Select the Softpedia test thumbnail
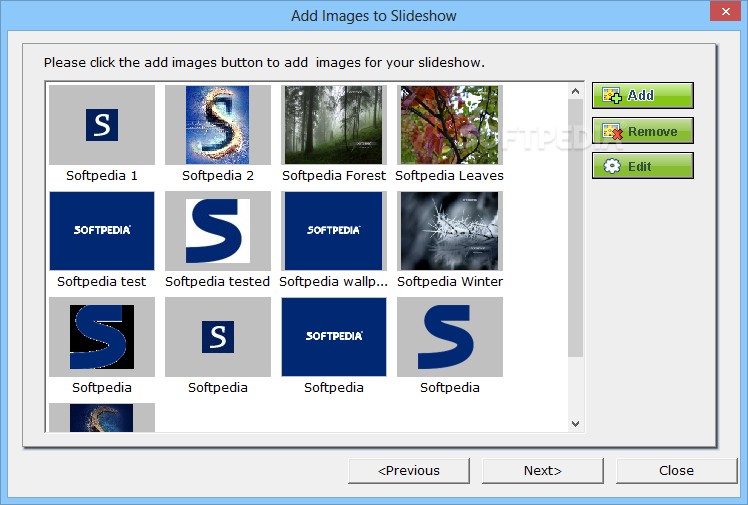Image resolution: width=748 pixels, height=505 pixels. (102, 231)
